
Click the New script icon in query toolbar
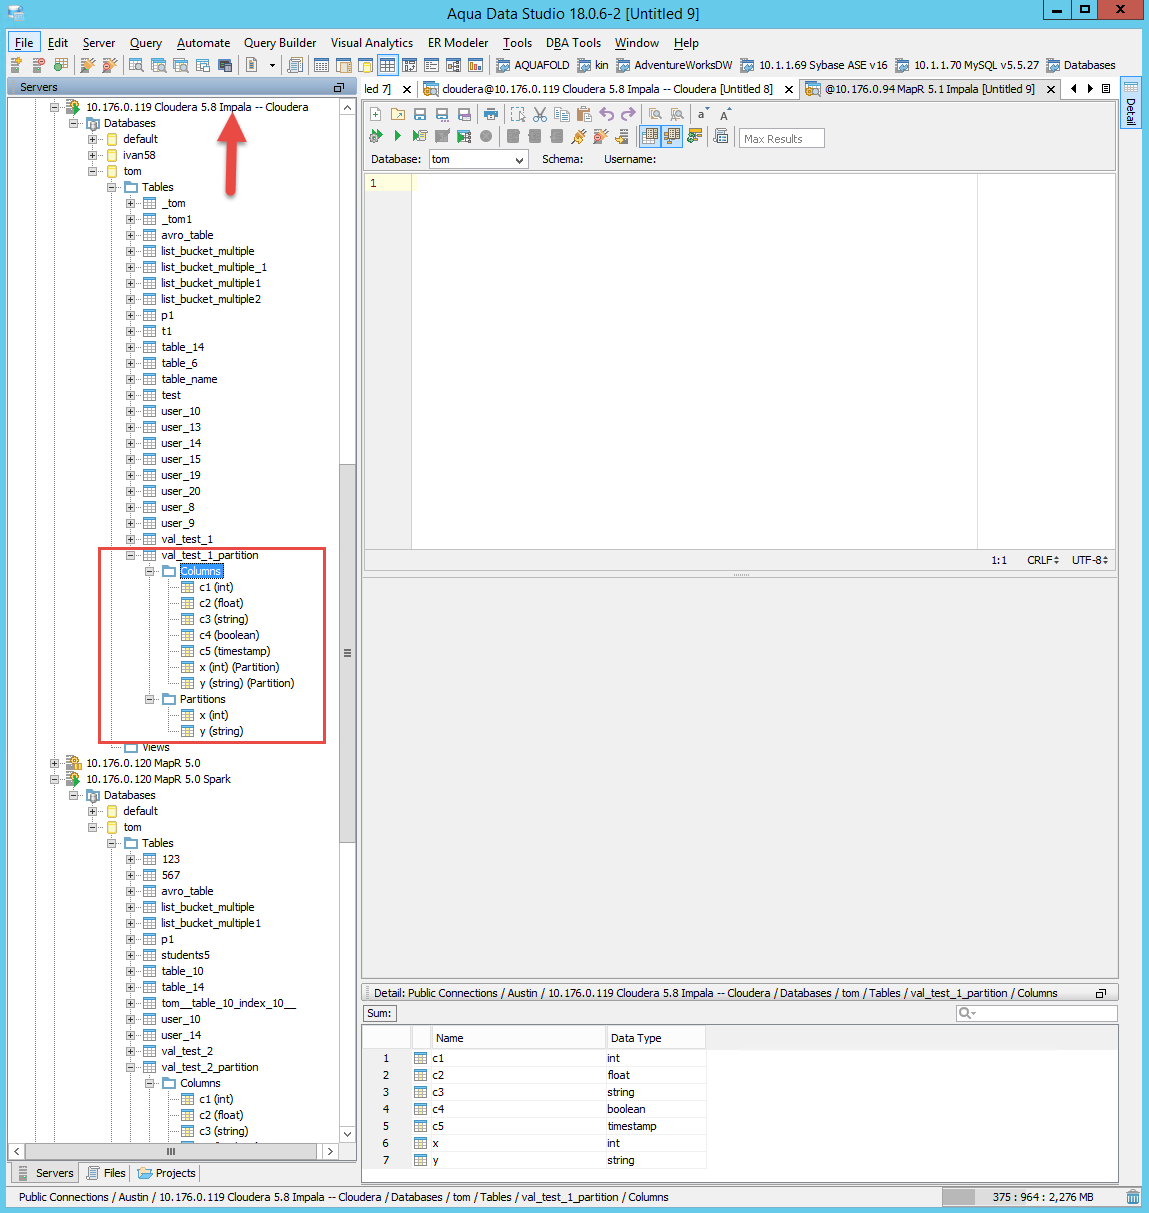coord(376,115)
